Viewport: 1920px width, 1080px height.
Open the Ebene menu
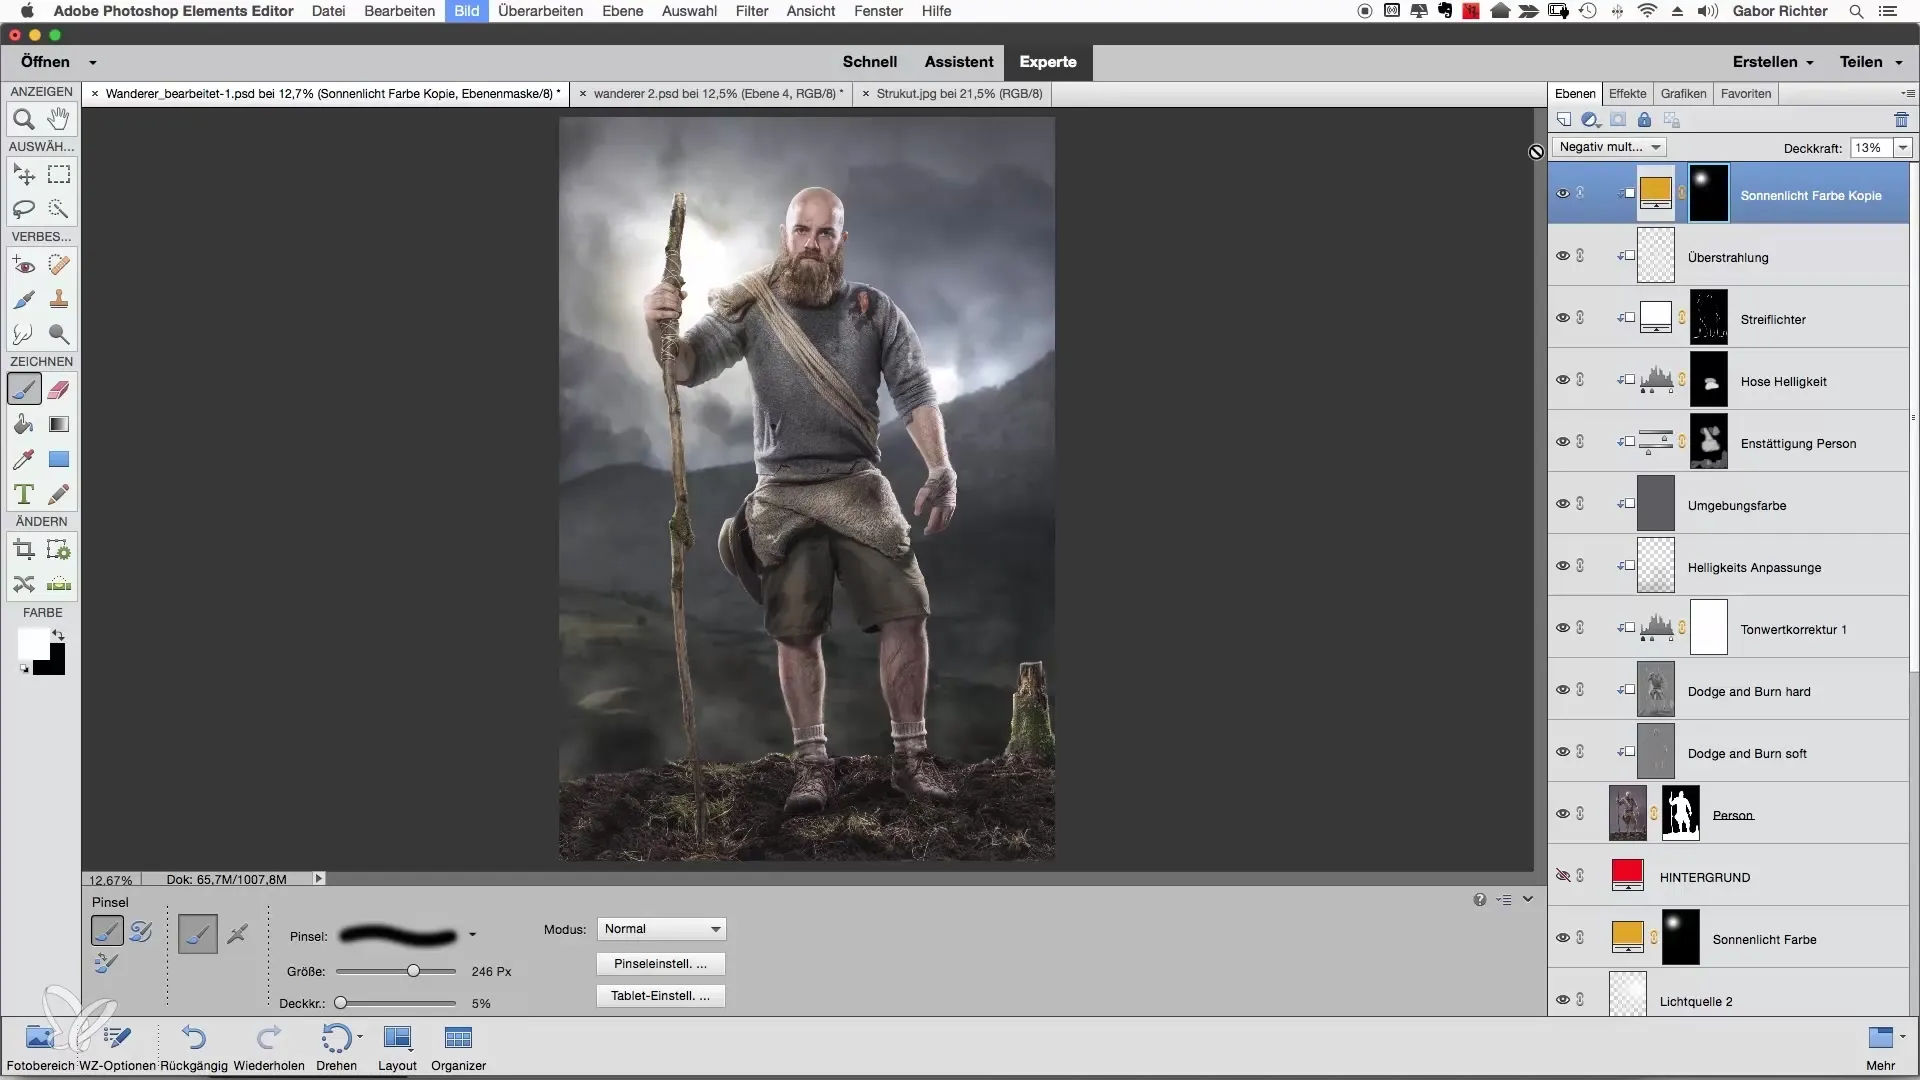click(x=622, y=11)
